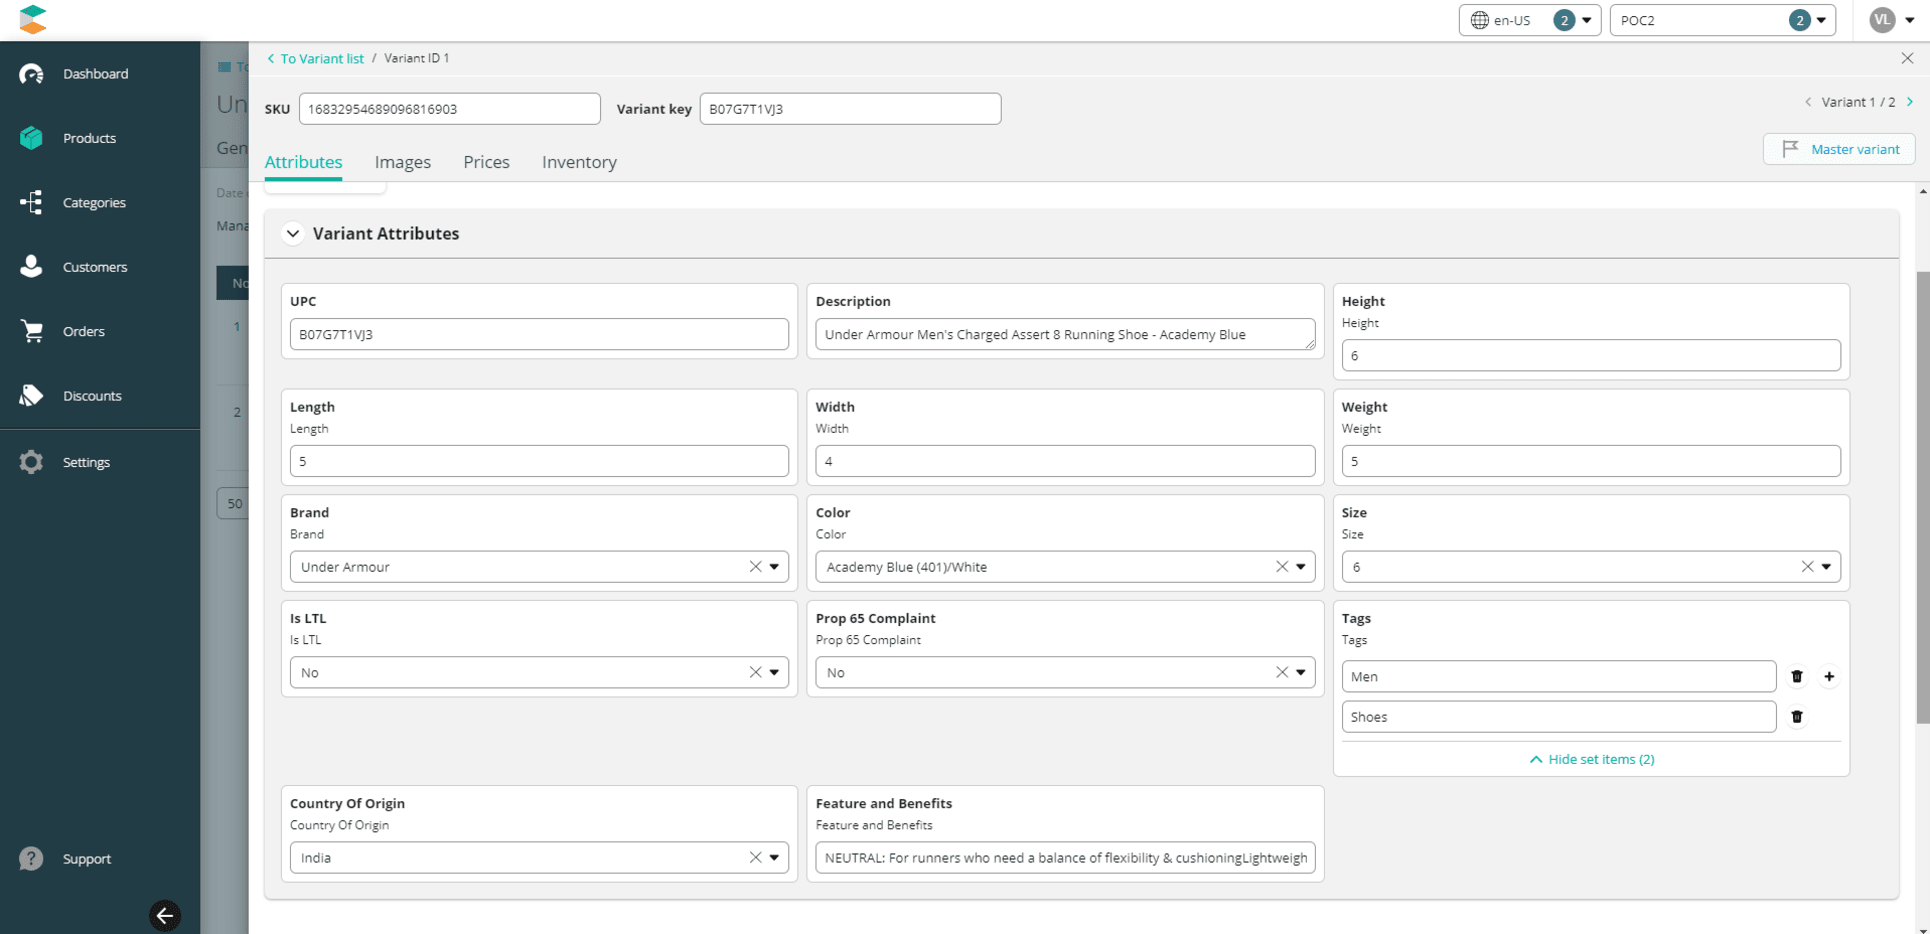
Task: Switch to the Images tab
Action: point(403,162)
